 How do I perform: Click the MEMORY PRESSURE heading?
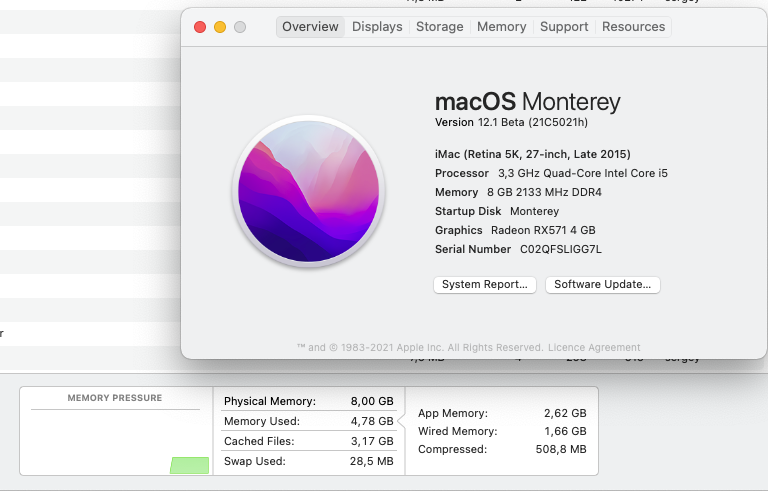click(115, 398)
